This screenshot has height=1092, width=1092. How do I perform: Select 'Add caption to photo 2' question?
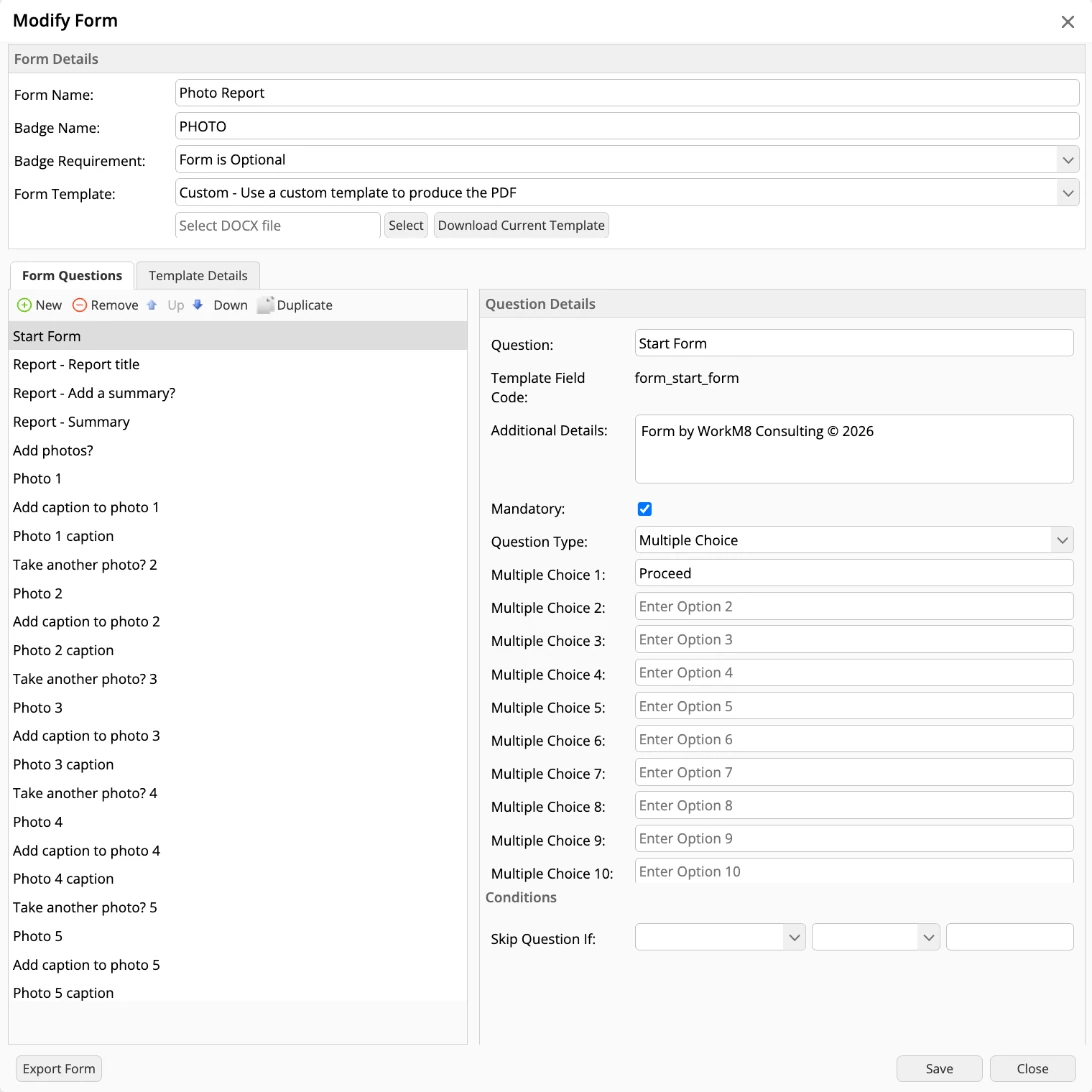[x=237, y=622]
